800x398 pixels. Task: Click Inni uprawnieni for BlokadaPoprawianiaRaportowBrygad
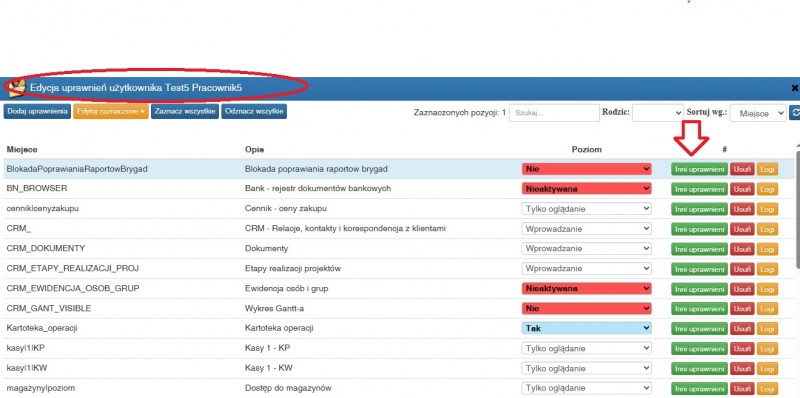[699, 169]
